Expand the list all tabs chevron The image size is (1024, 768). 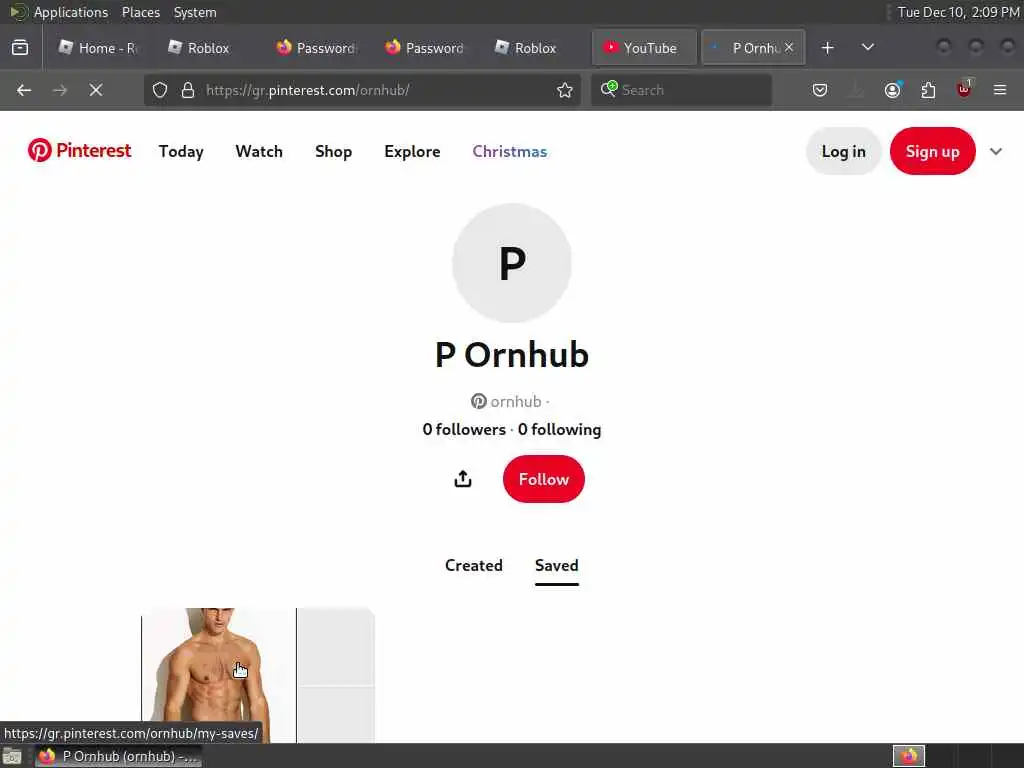click(x=868, y=48)
